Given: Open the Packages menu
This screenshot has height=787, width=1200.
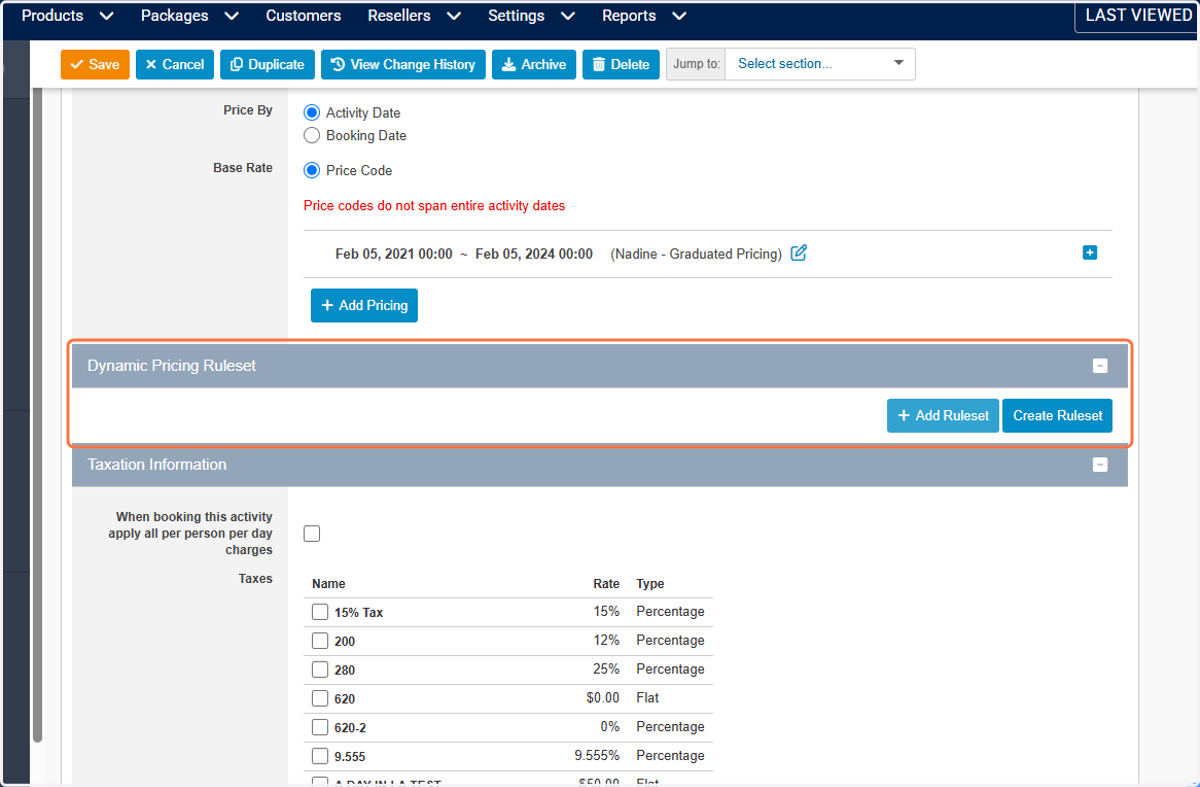Looking at the screenshot, I should [x=190, y=16].
